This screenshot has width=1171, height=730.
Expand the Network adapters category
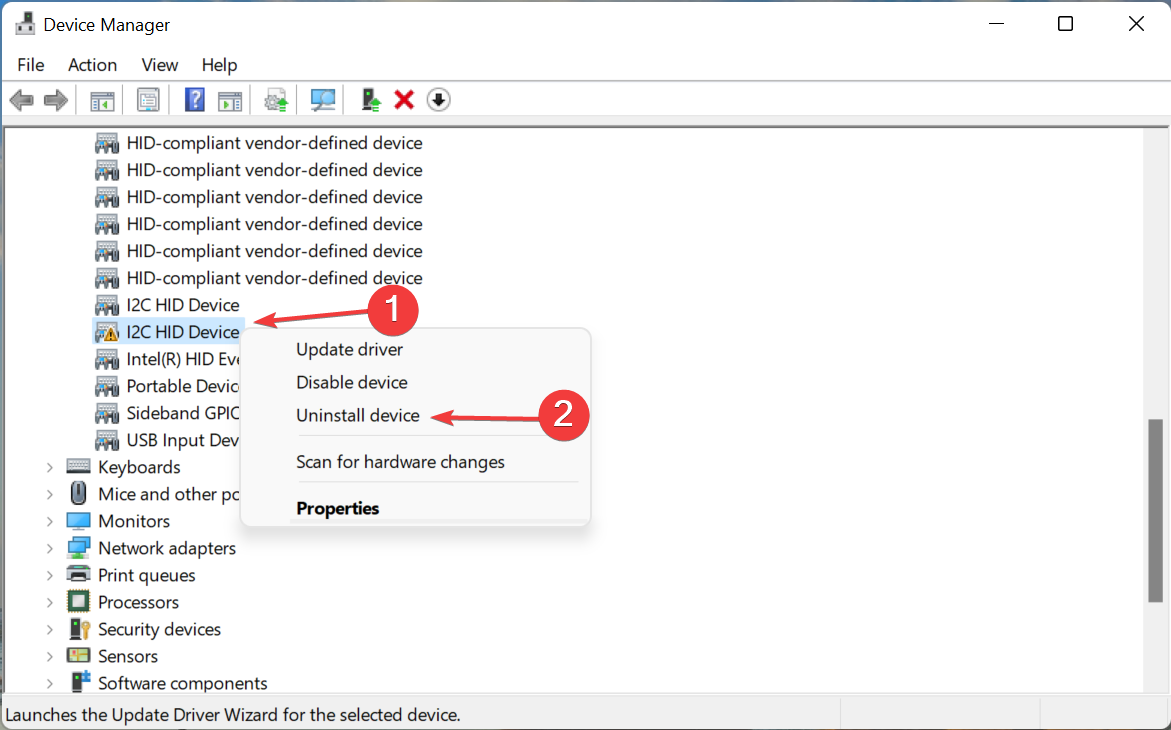point(50,547)
